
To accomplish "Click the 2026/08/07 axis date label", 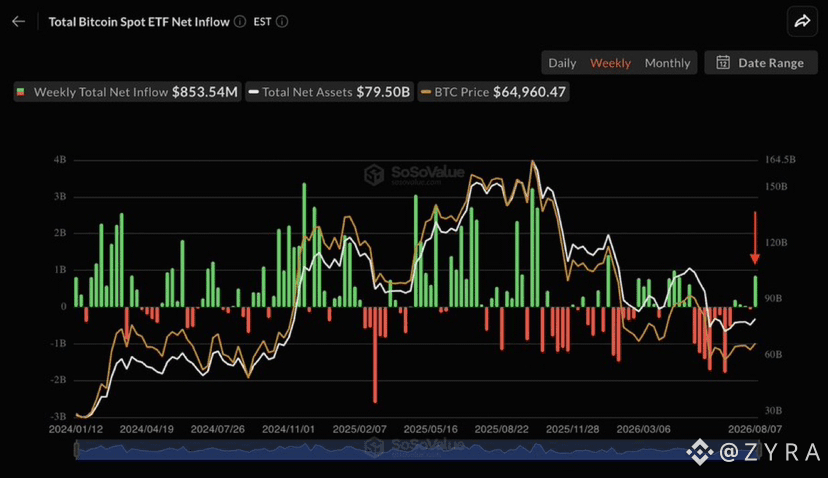I will click(755, 429).
